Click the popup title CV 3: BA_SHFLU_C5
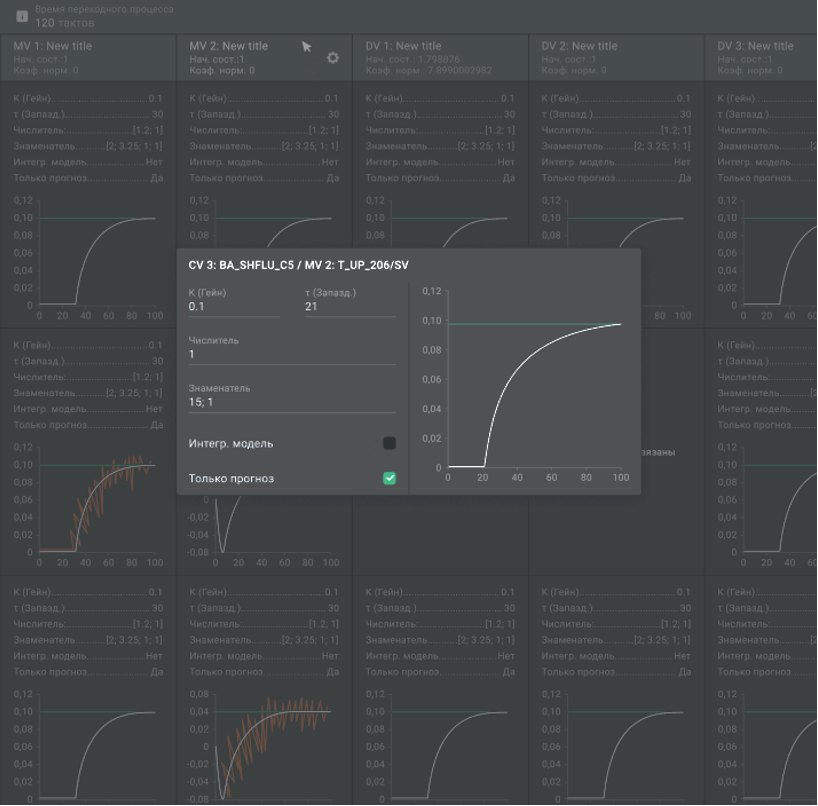This screenshot has width=818, height=806. tap(241, 265)
